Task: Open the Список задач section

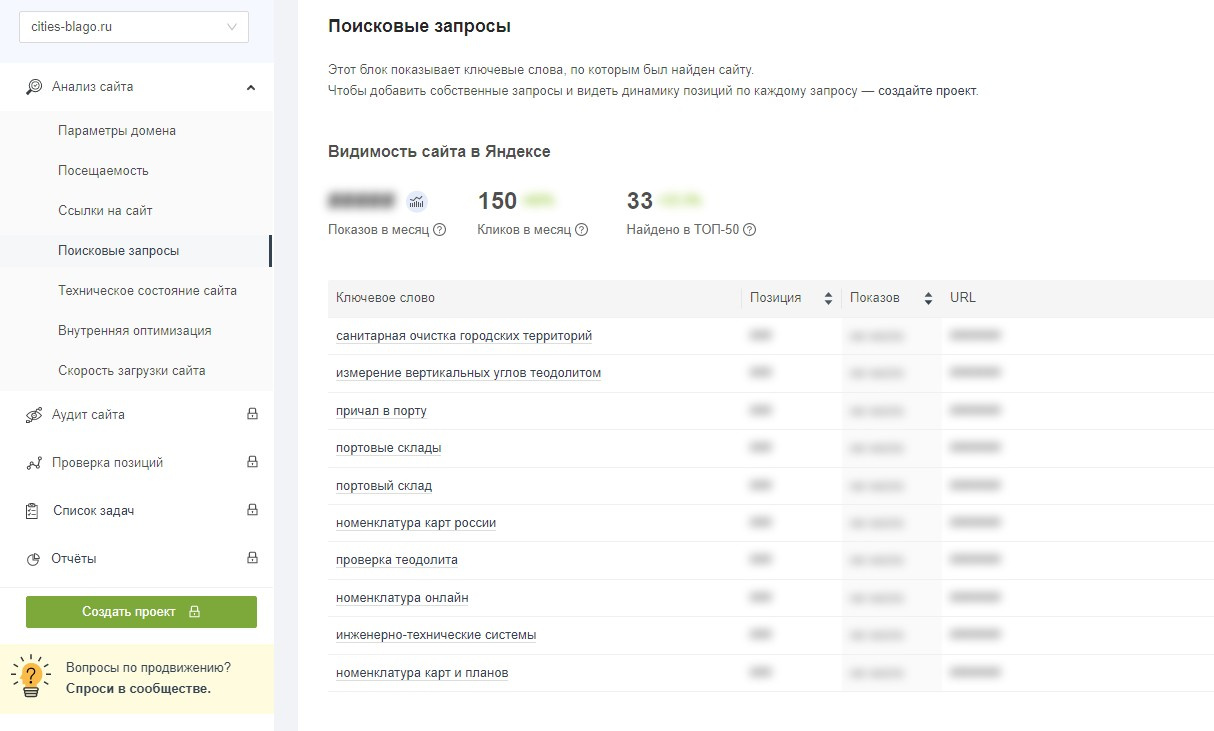Action: tap(94, 511)
